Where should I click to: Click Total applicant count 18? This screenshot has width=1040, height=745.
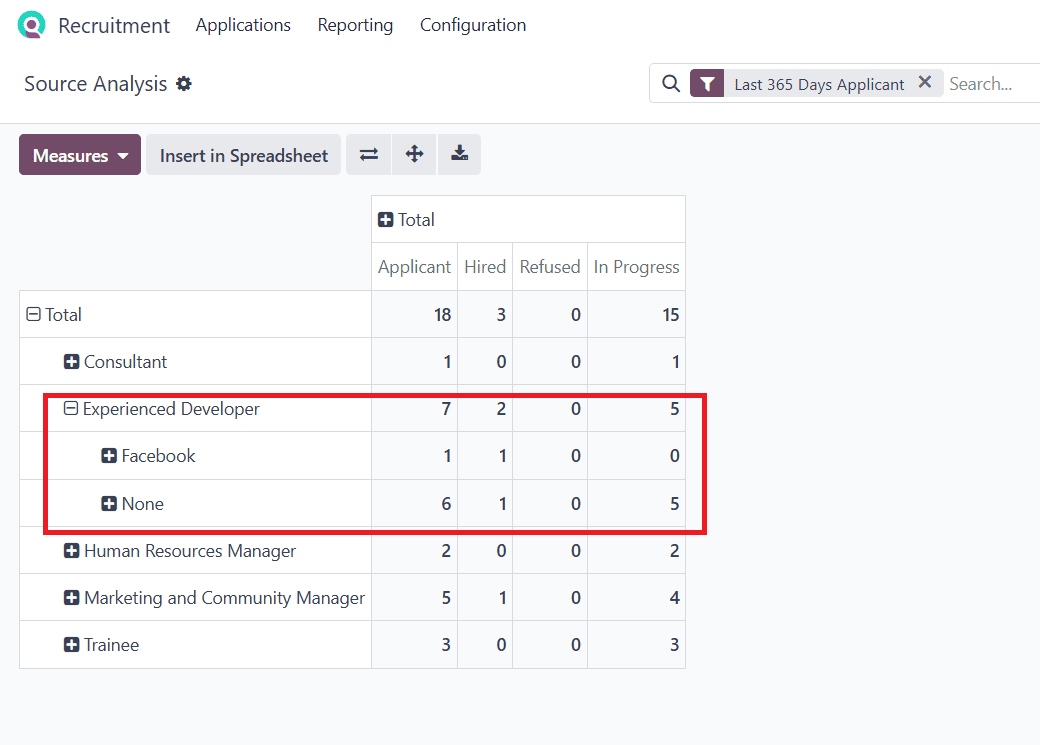pos(442,314)
